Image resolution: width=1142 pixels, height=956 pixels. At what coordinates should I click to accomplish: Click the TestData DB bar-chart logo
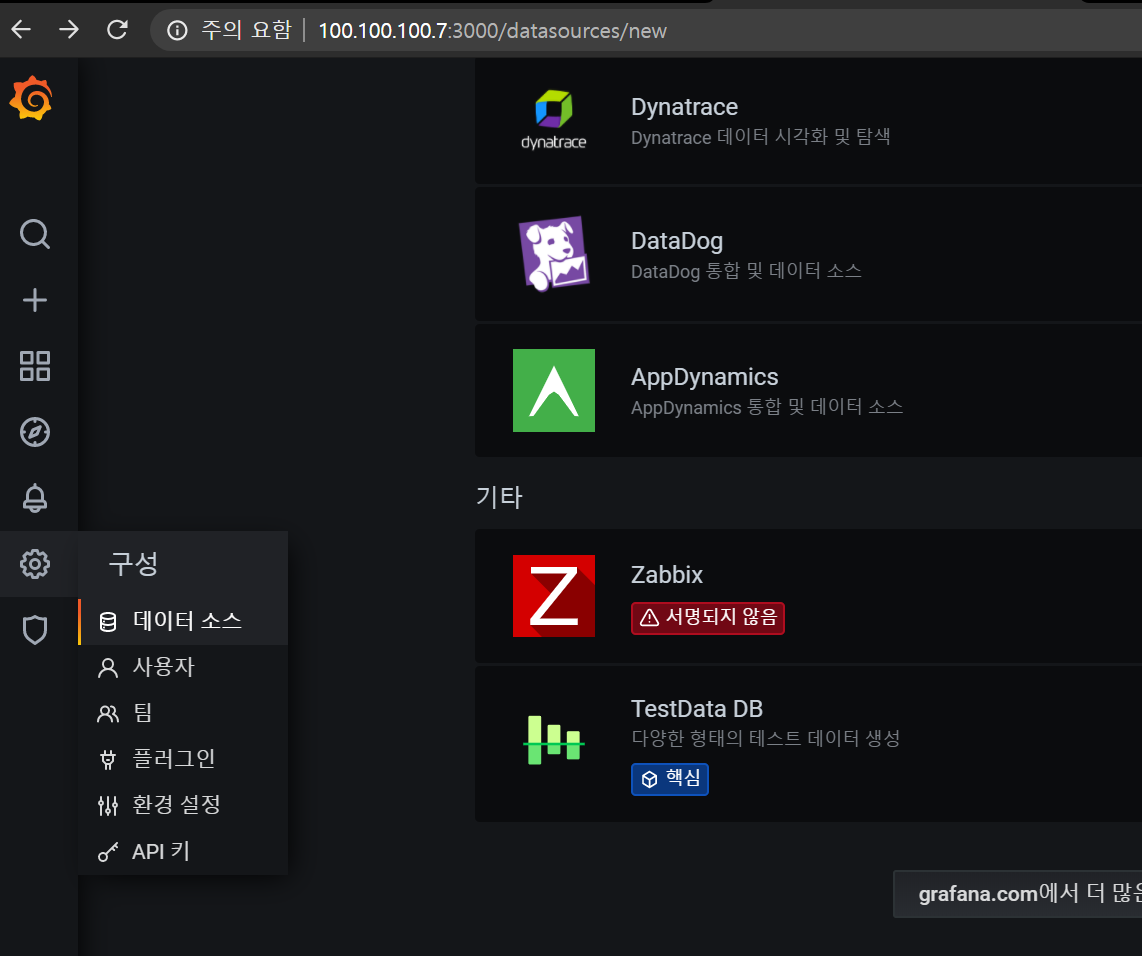(x=554, y=740)
